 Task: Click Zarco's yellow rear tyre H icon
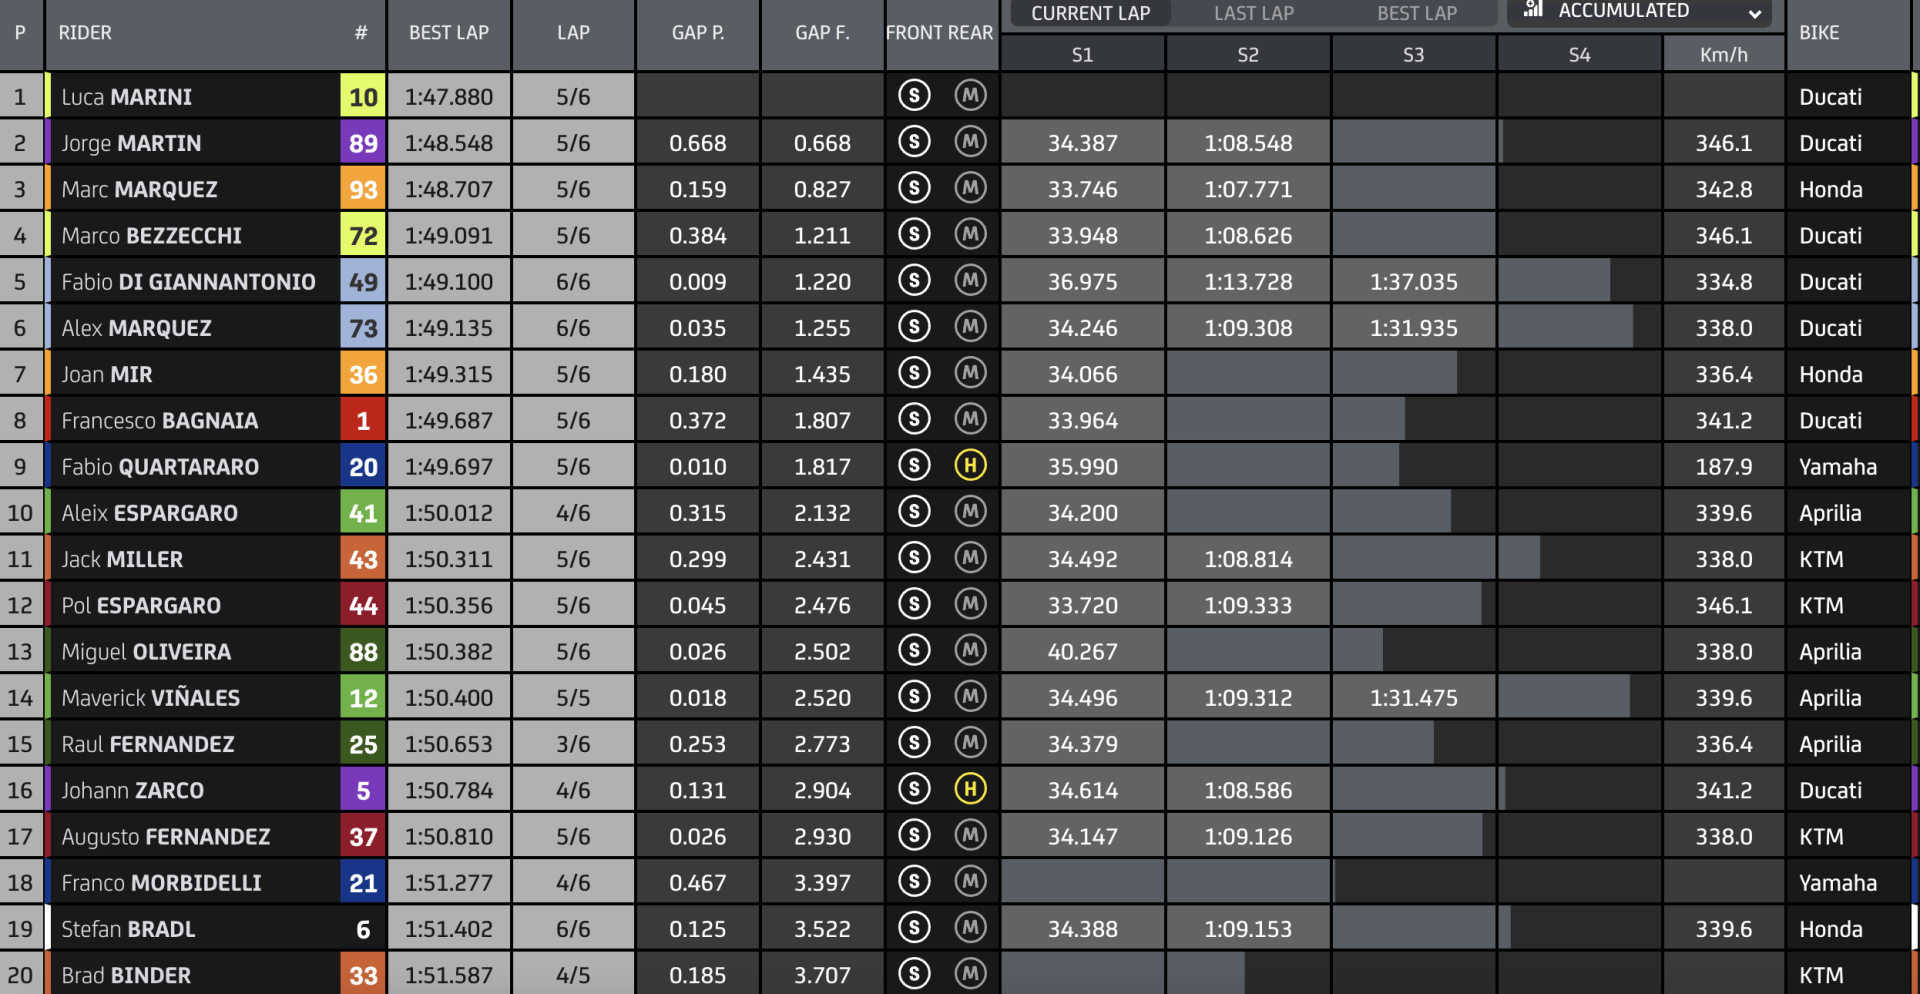coord(970,789)
